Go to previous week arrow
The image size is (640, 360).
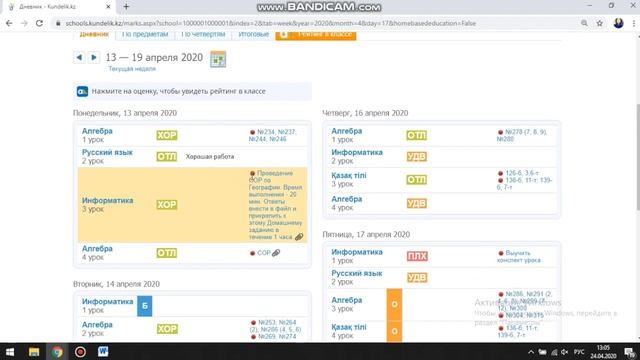coord(79,57)
